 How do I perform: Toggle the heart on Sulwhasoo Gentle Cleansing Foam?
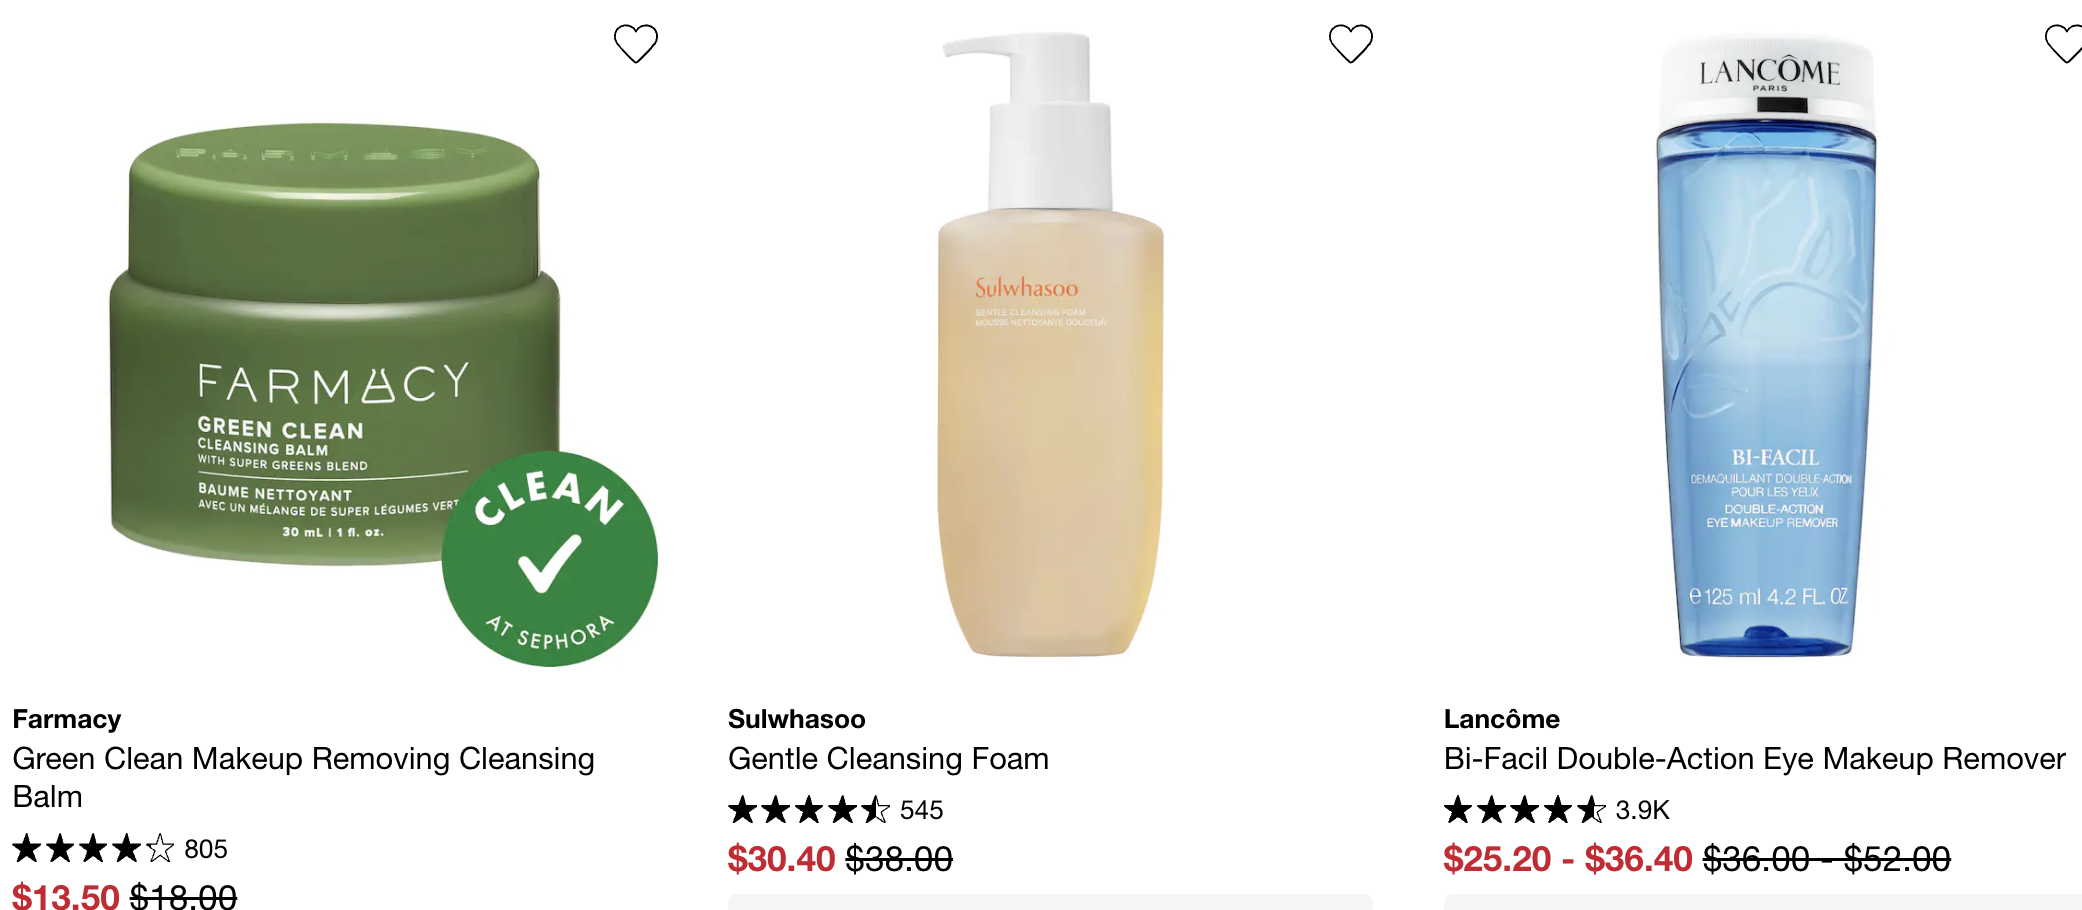(1350, 44)
